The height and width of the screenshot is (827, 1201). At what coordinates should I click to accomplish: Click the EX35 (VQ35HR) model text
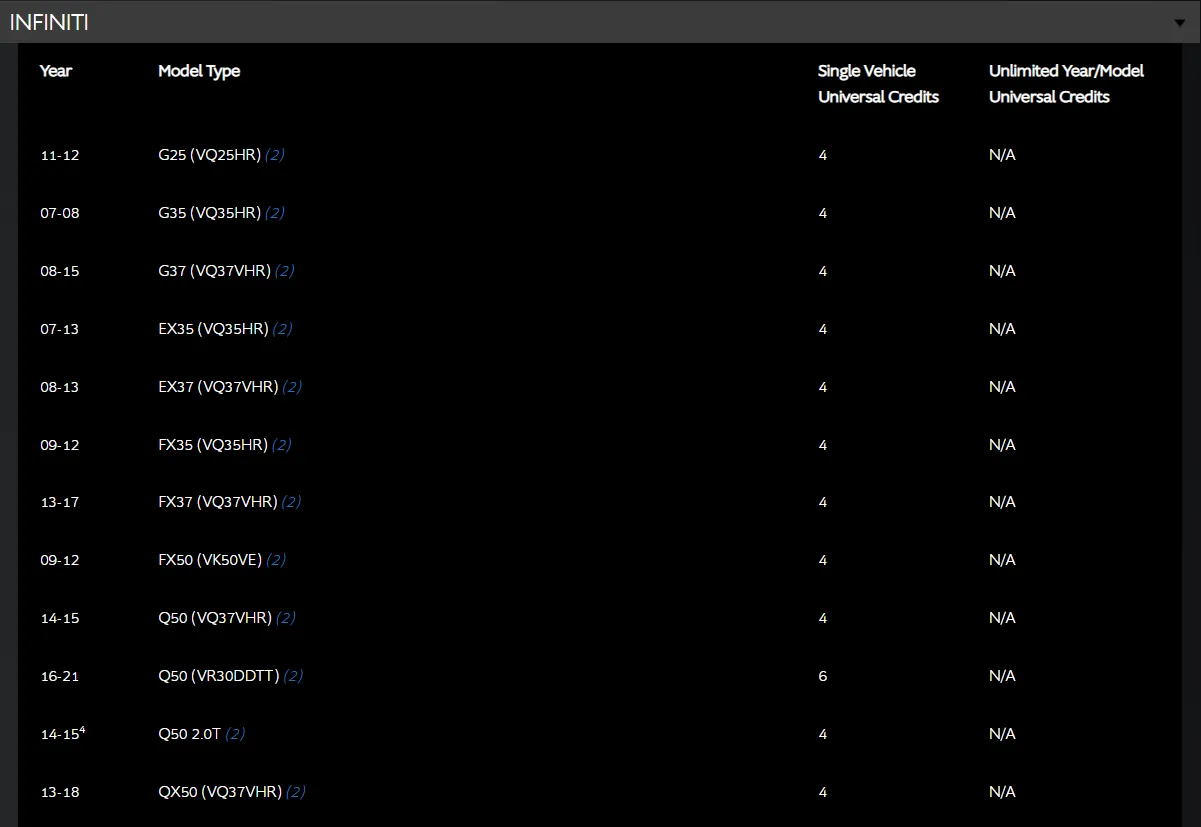point(213,329)
